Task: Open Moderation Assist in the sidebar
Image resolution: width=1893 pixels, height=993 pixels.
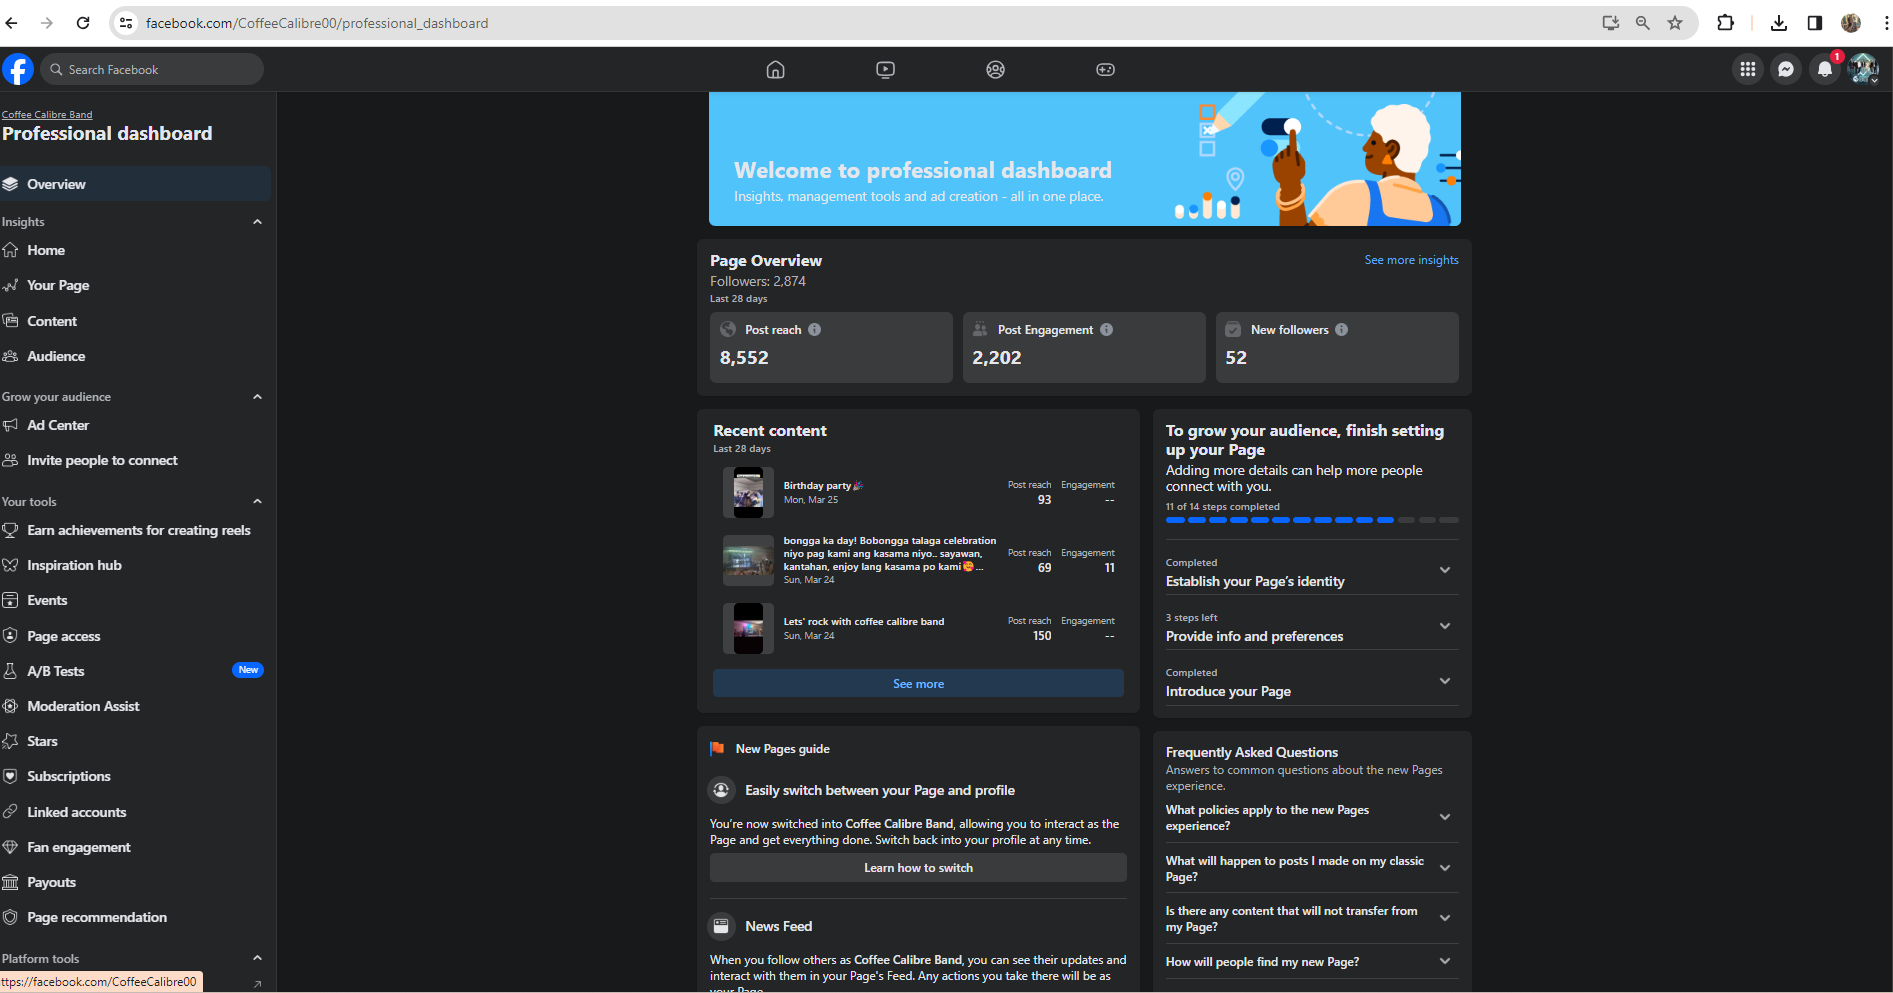Action: pos(135,706)
